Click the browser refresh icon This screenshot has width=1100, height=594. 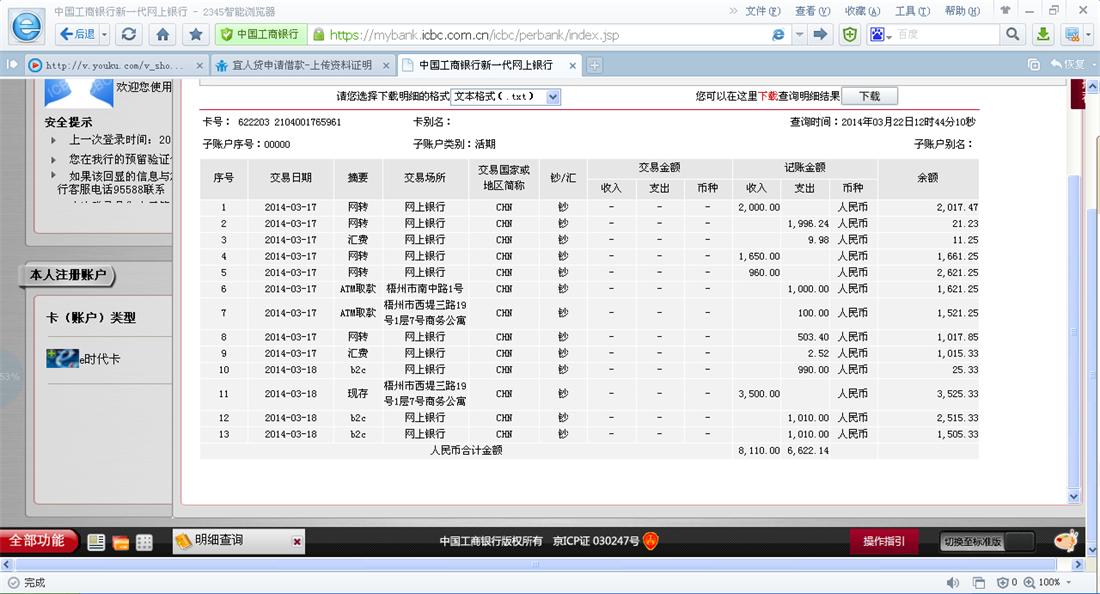(128, 34)
